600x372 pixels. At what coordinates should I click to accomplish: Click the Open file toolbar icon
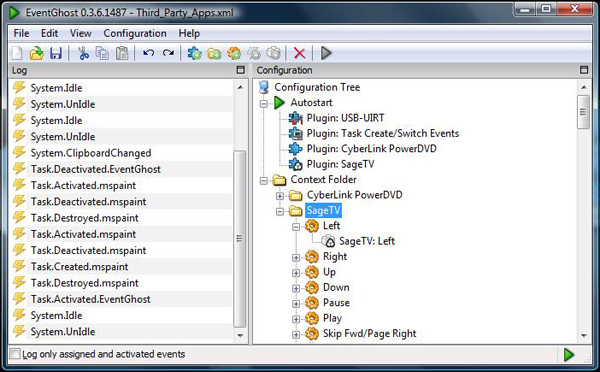click(37, 53)
